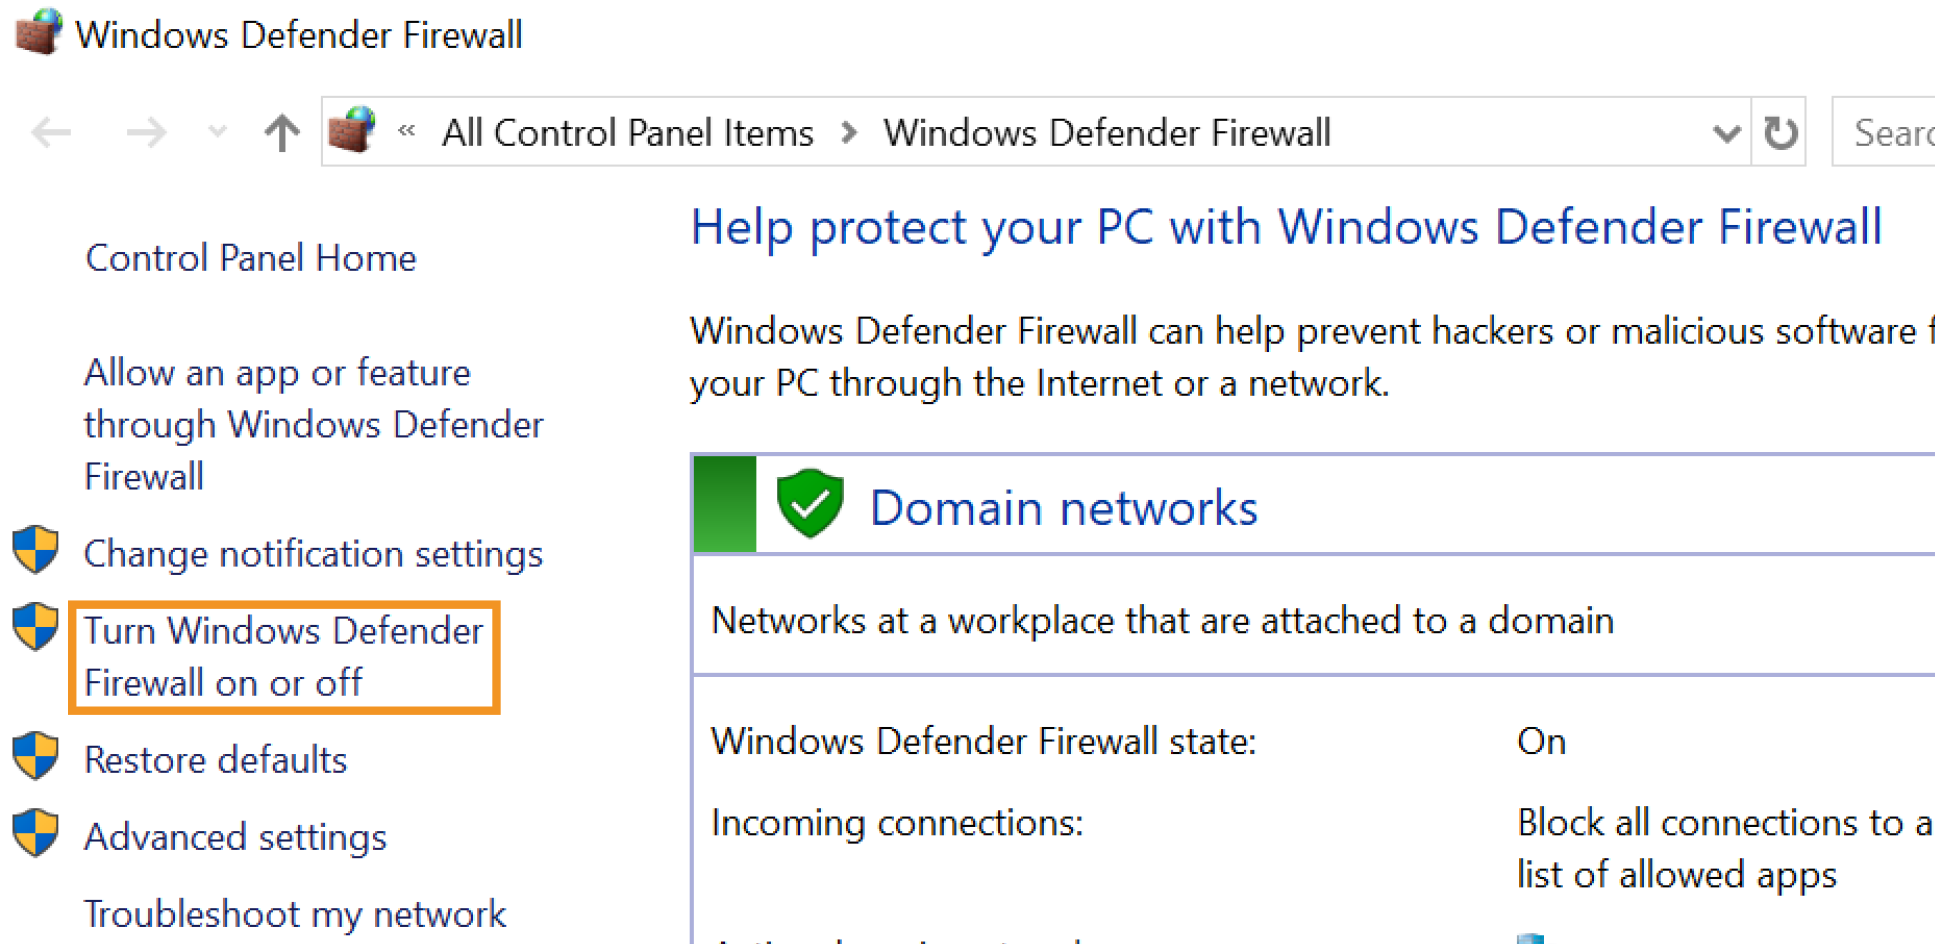Click the shield icon next to Turn Windows Defender Firewall on or off
Screen dimensions: 1935x944
click(34, 628)
